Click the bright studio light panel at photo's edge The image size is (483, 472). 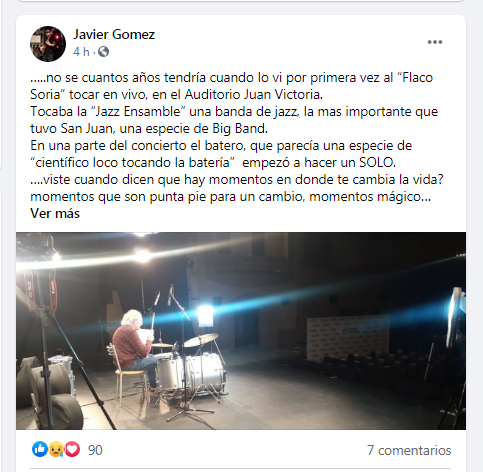[x=456, y=317]
